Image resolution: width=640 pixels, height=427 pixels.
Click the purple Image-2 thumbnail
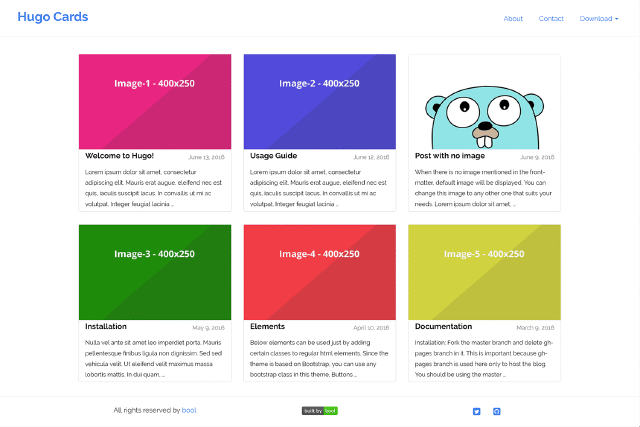320,102
